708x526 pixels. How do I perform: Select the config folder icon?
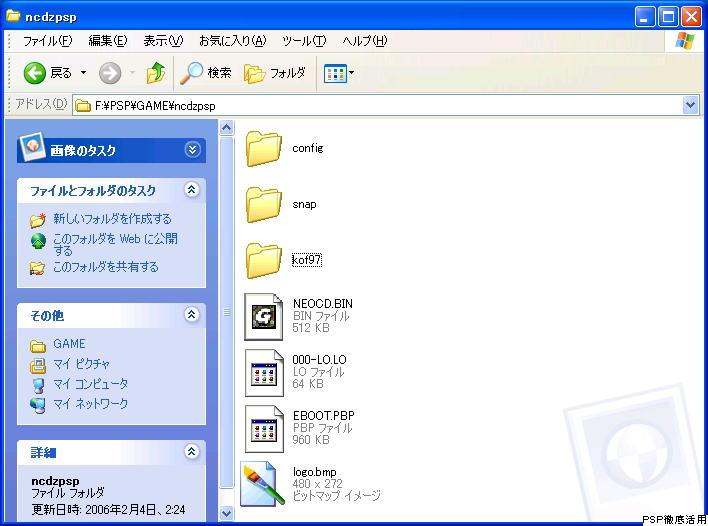(x=264, y=149)
